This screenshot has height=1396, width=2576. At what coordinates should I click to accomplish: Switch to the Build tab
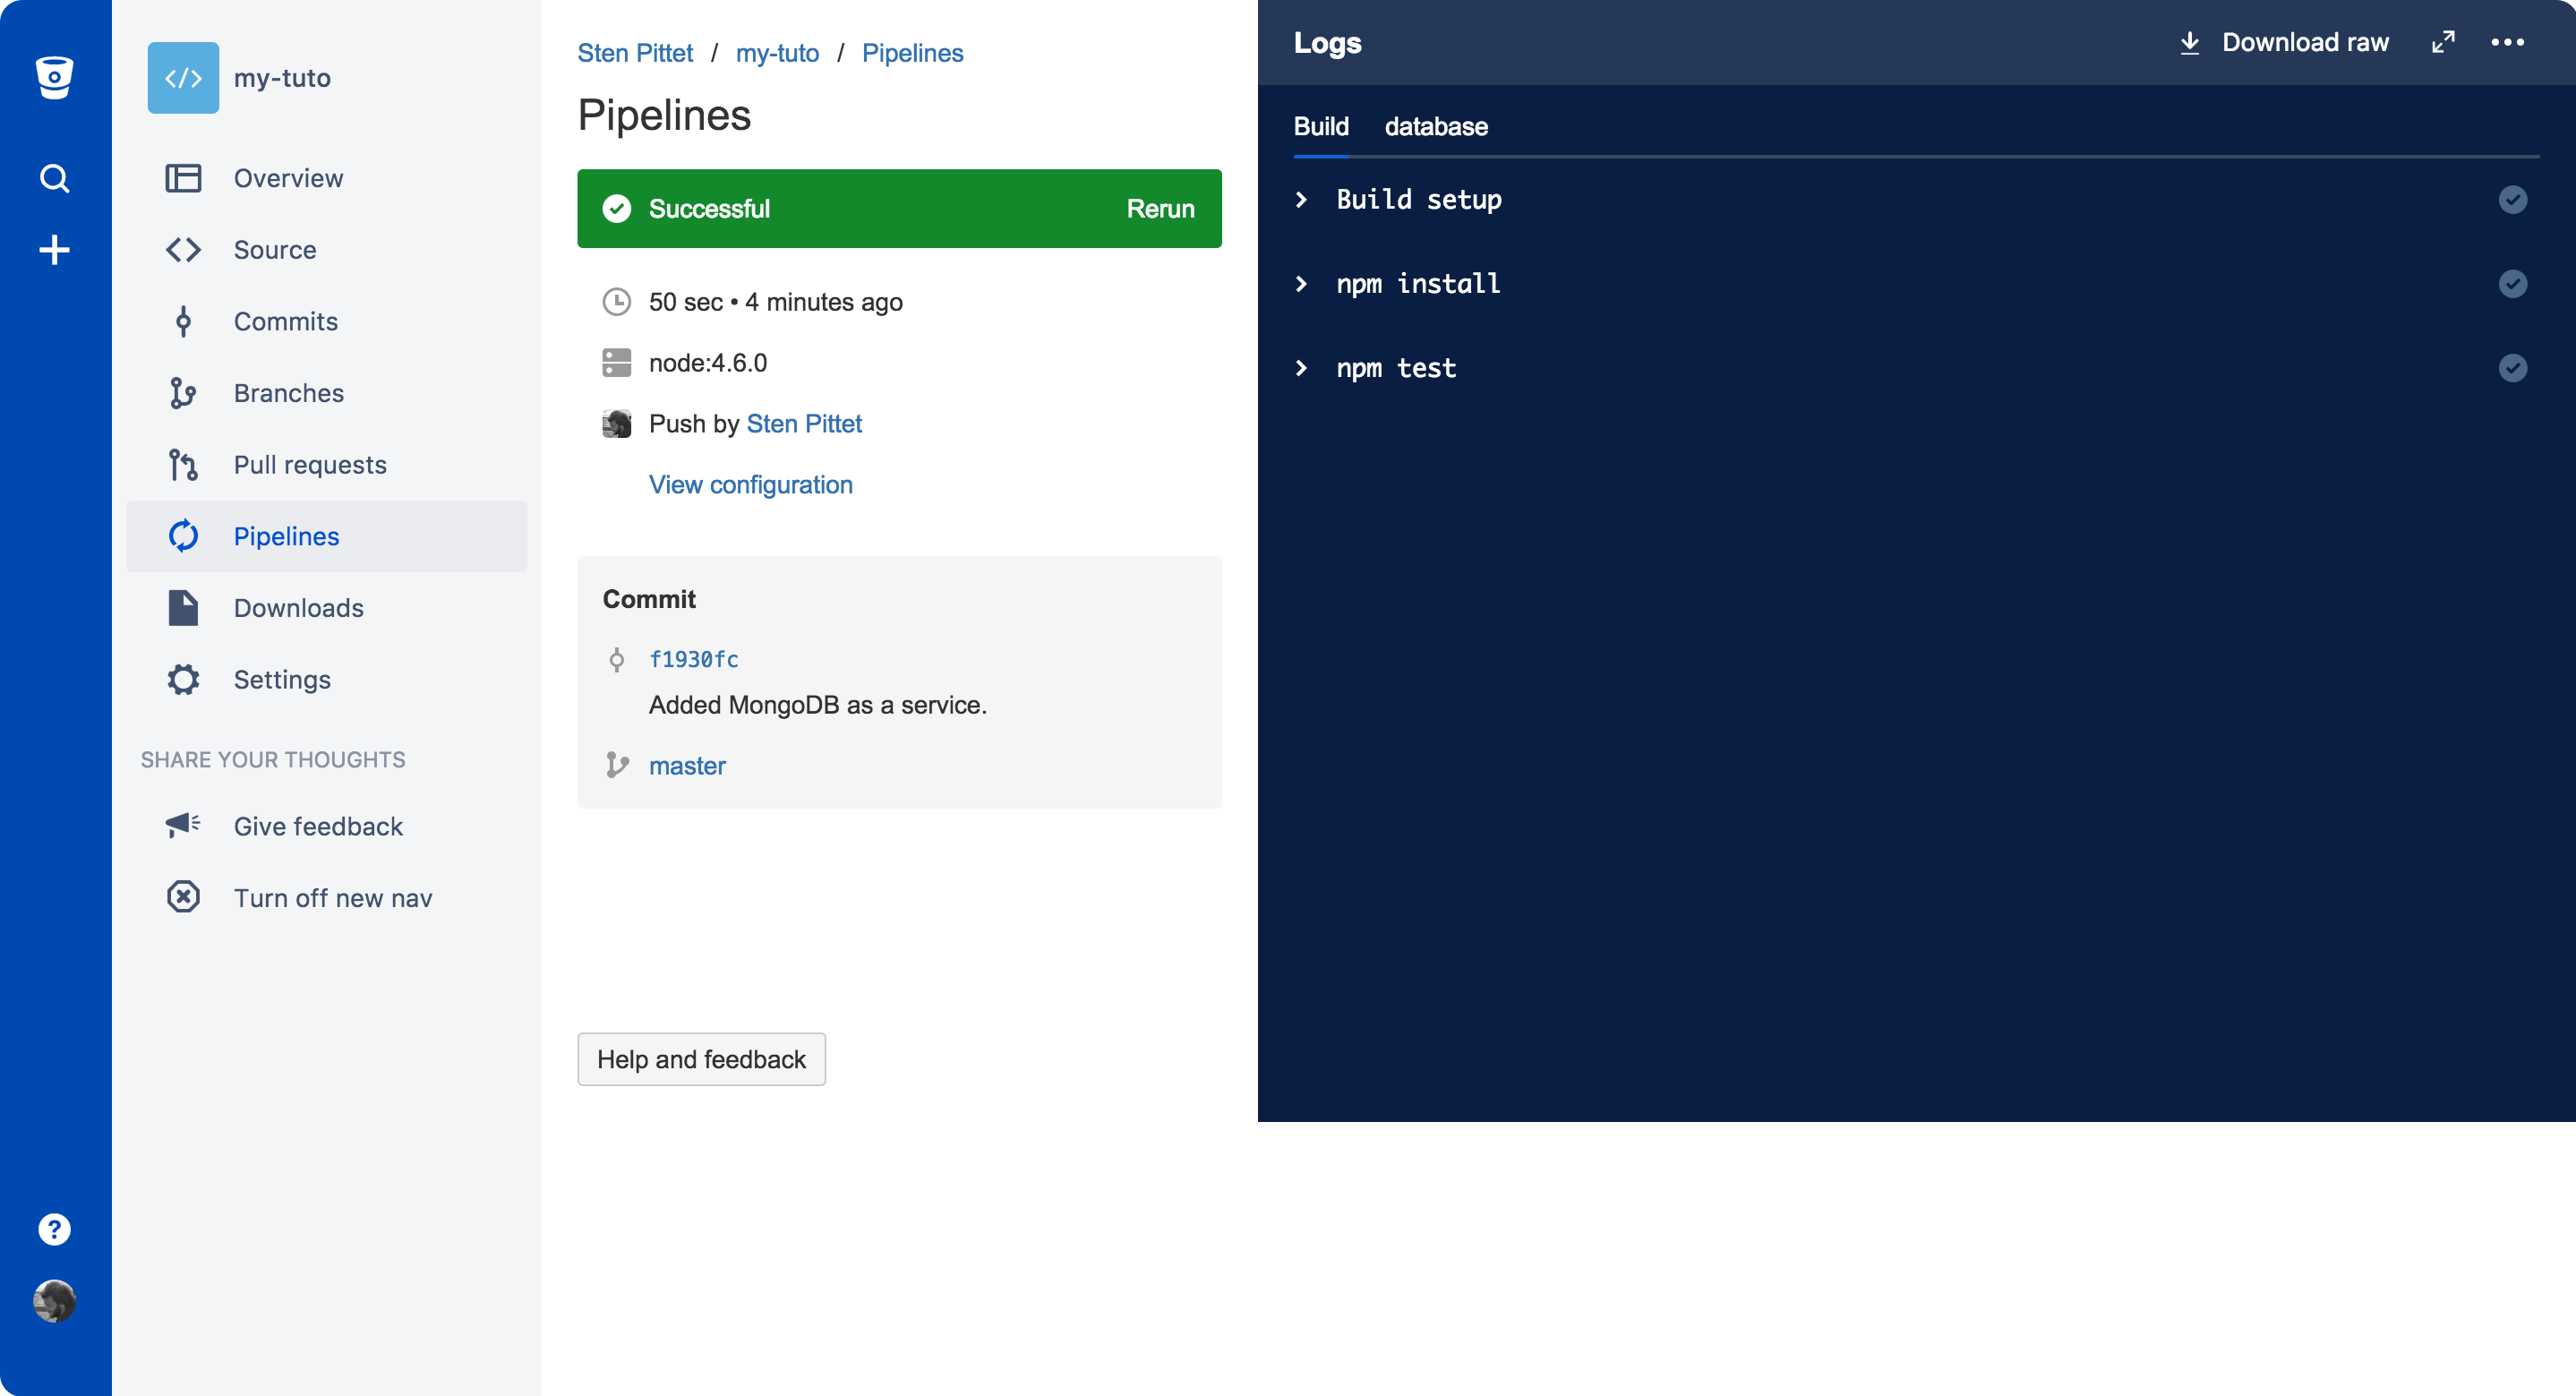1321,127
